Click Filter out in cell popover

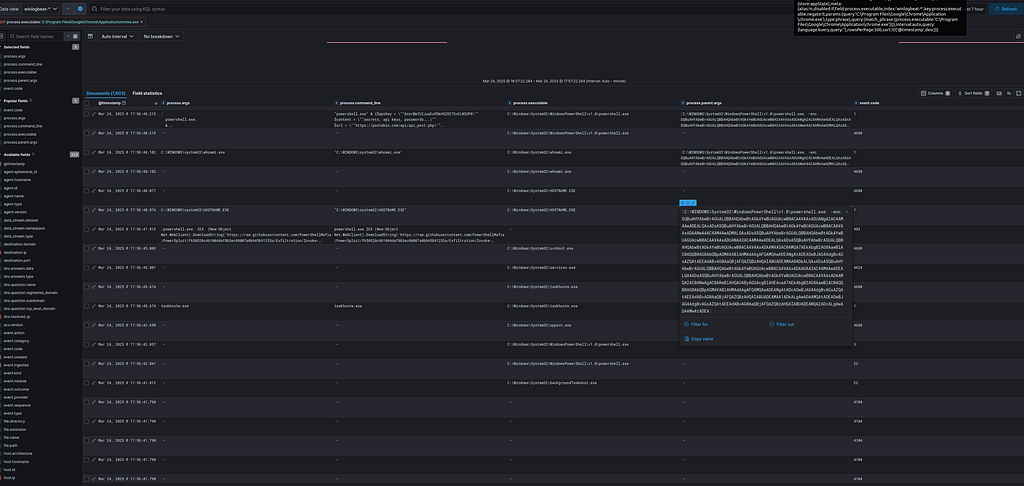pyautogui.click(x=782, y=324)
